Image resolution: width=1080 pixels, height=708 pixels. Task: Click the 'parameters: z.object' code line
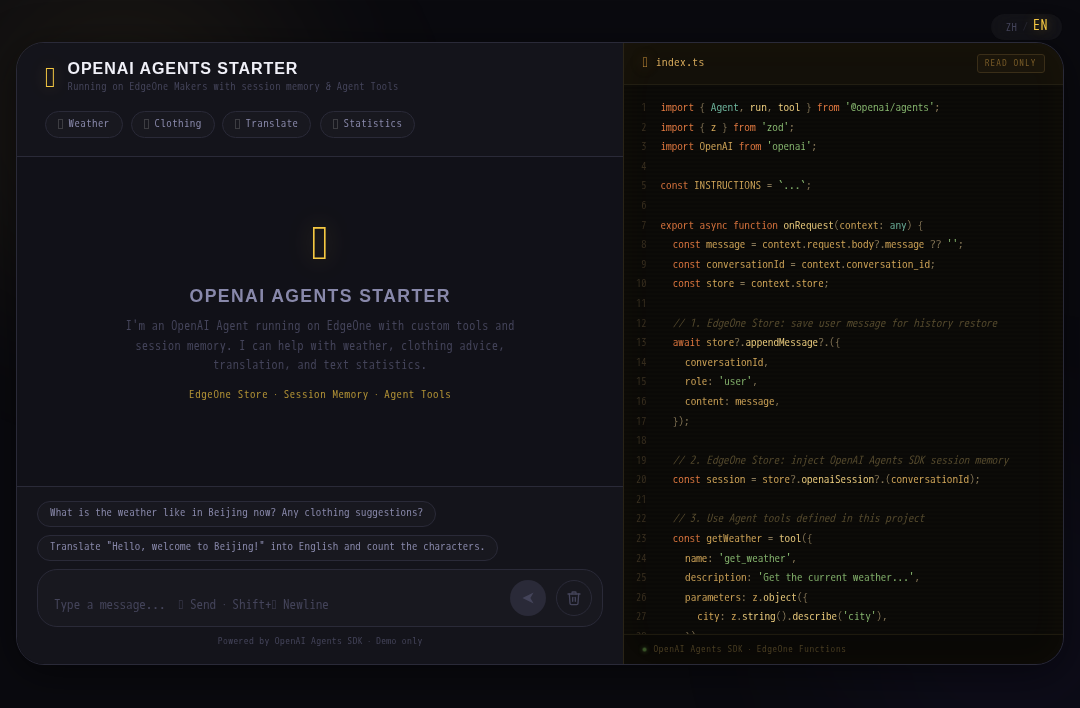746,598
